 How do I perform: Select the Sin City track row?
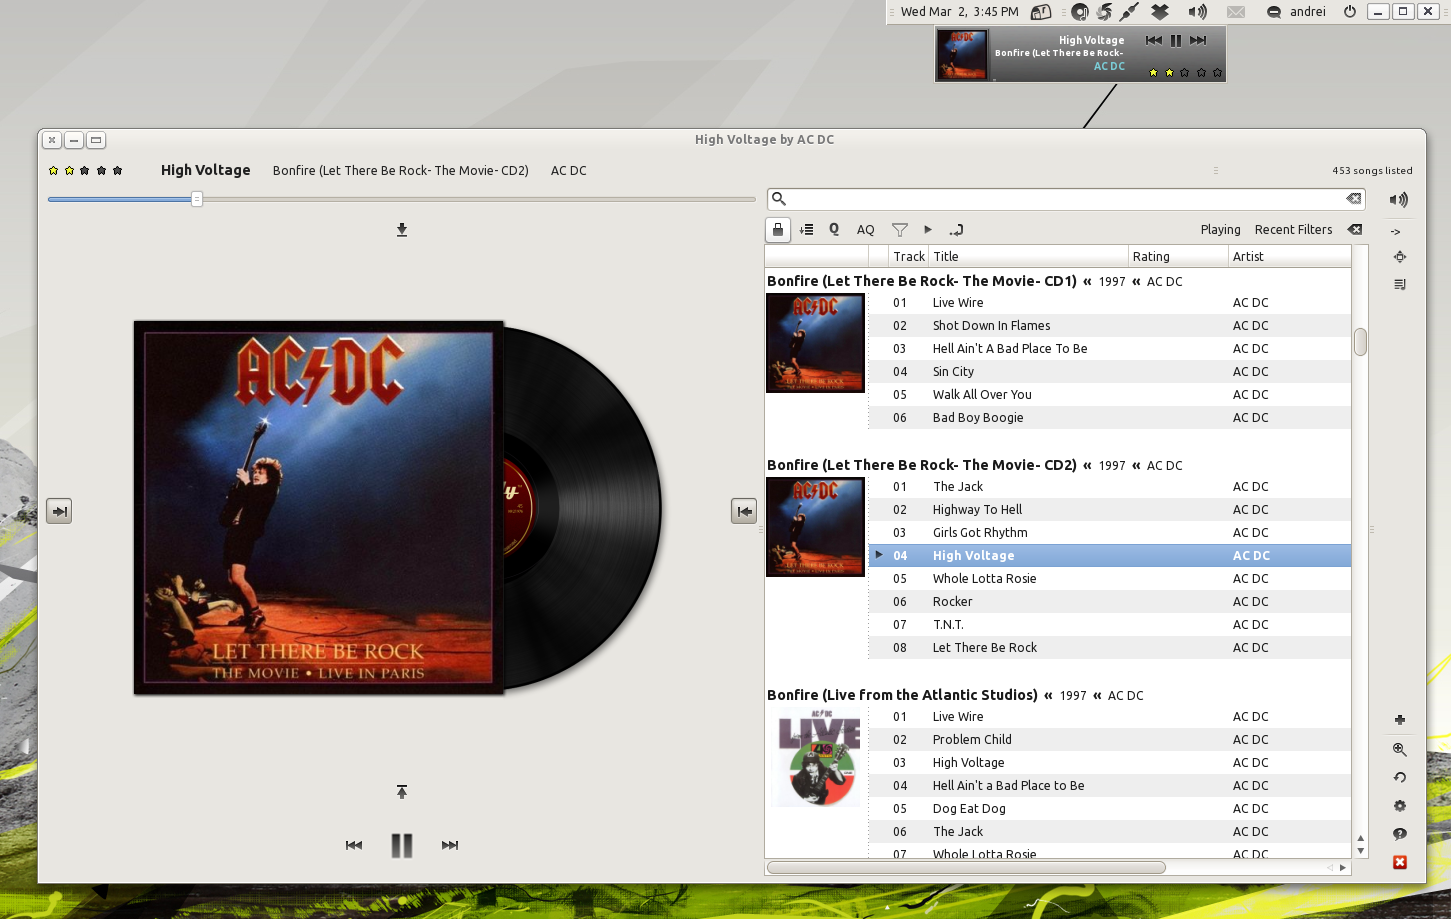1110,372
